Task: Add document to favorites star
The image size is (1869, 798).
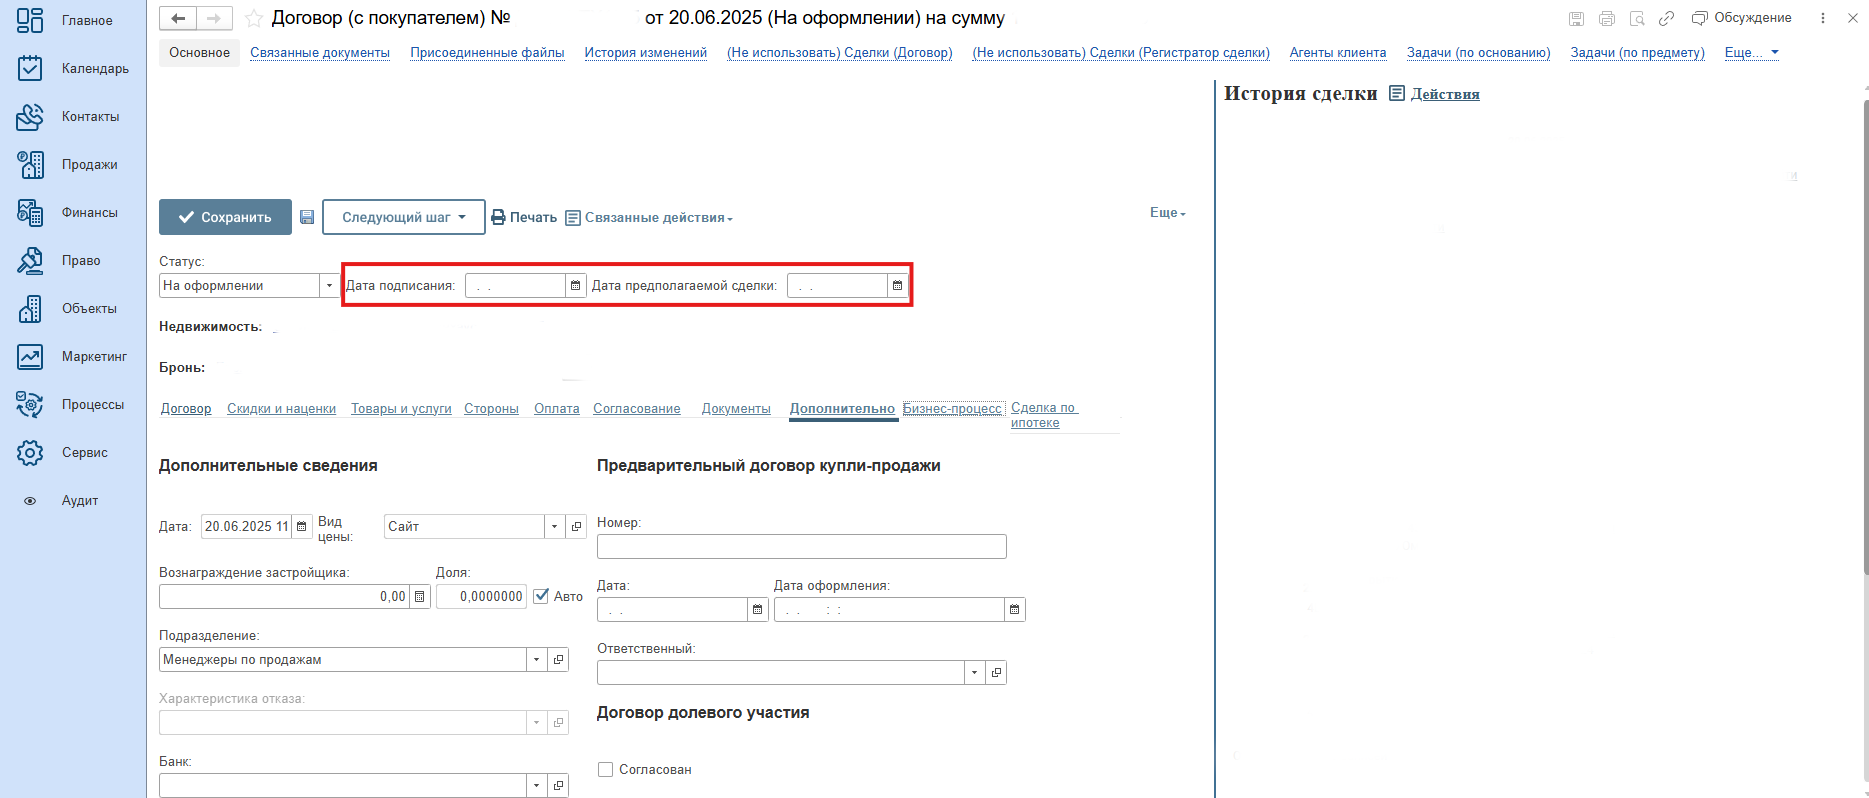Action: click(x=254, y=19)
